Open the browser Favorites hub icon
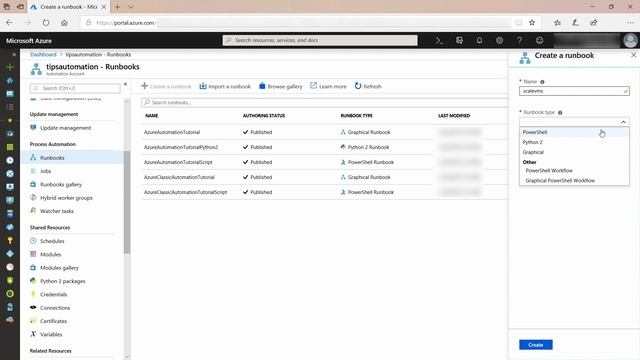 point(557,23)
